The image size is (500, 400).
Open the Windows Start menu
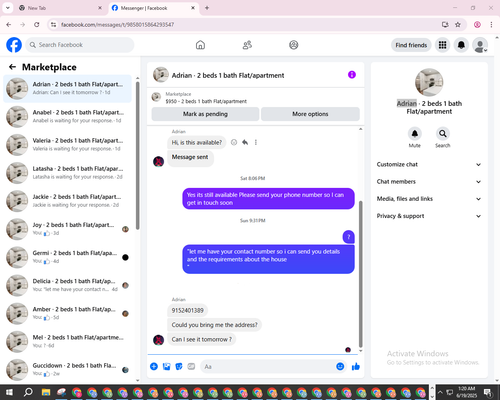pyautogui.click(x=9, y=392)
